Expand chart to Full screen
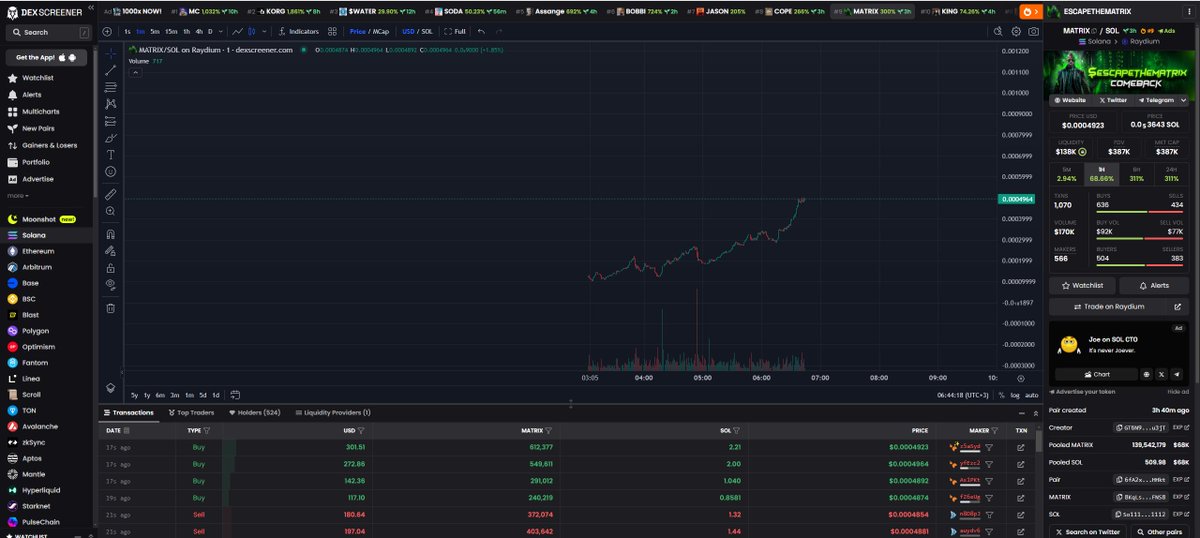1200x538 pixels. pyautogui.click(x=455, y=31)
